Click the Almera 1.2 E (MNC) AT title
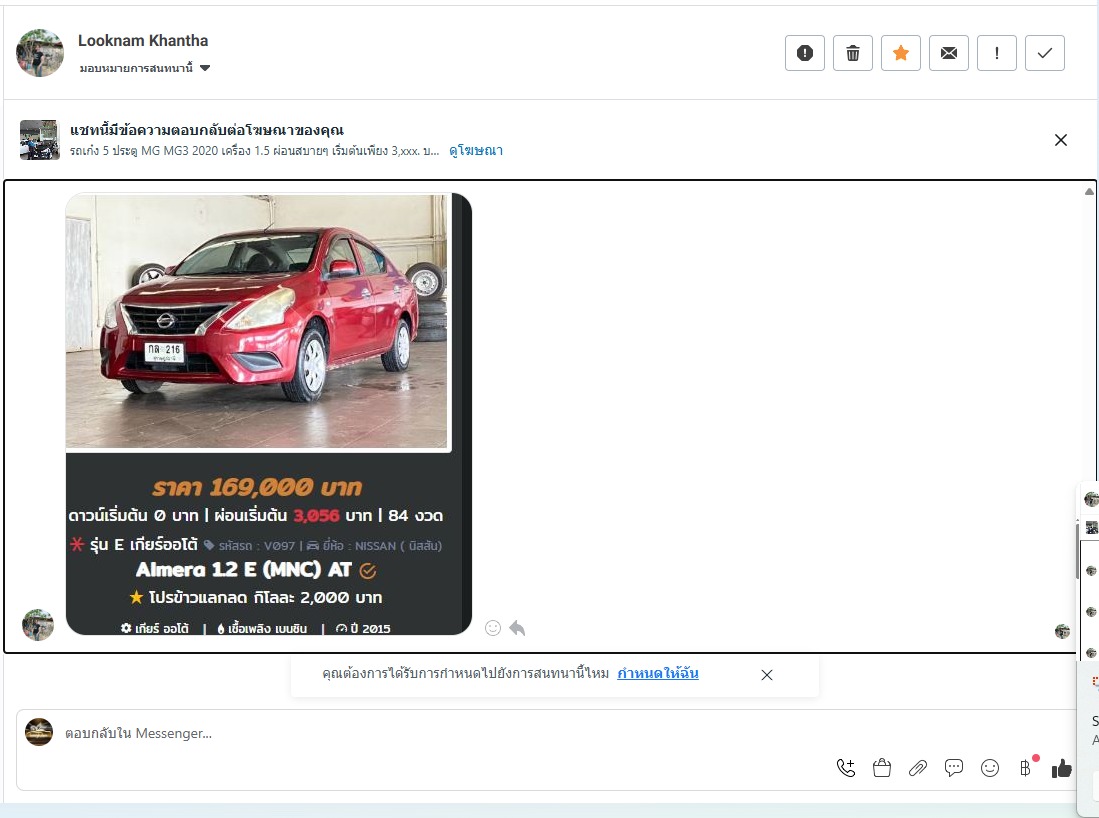Image resolution: width=1099 pixels, height=818 pixels. (243, 569)
